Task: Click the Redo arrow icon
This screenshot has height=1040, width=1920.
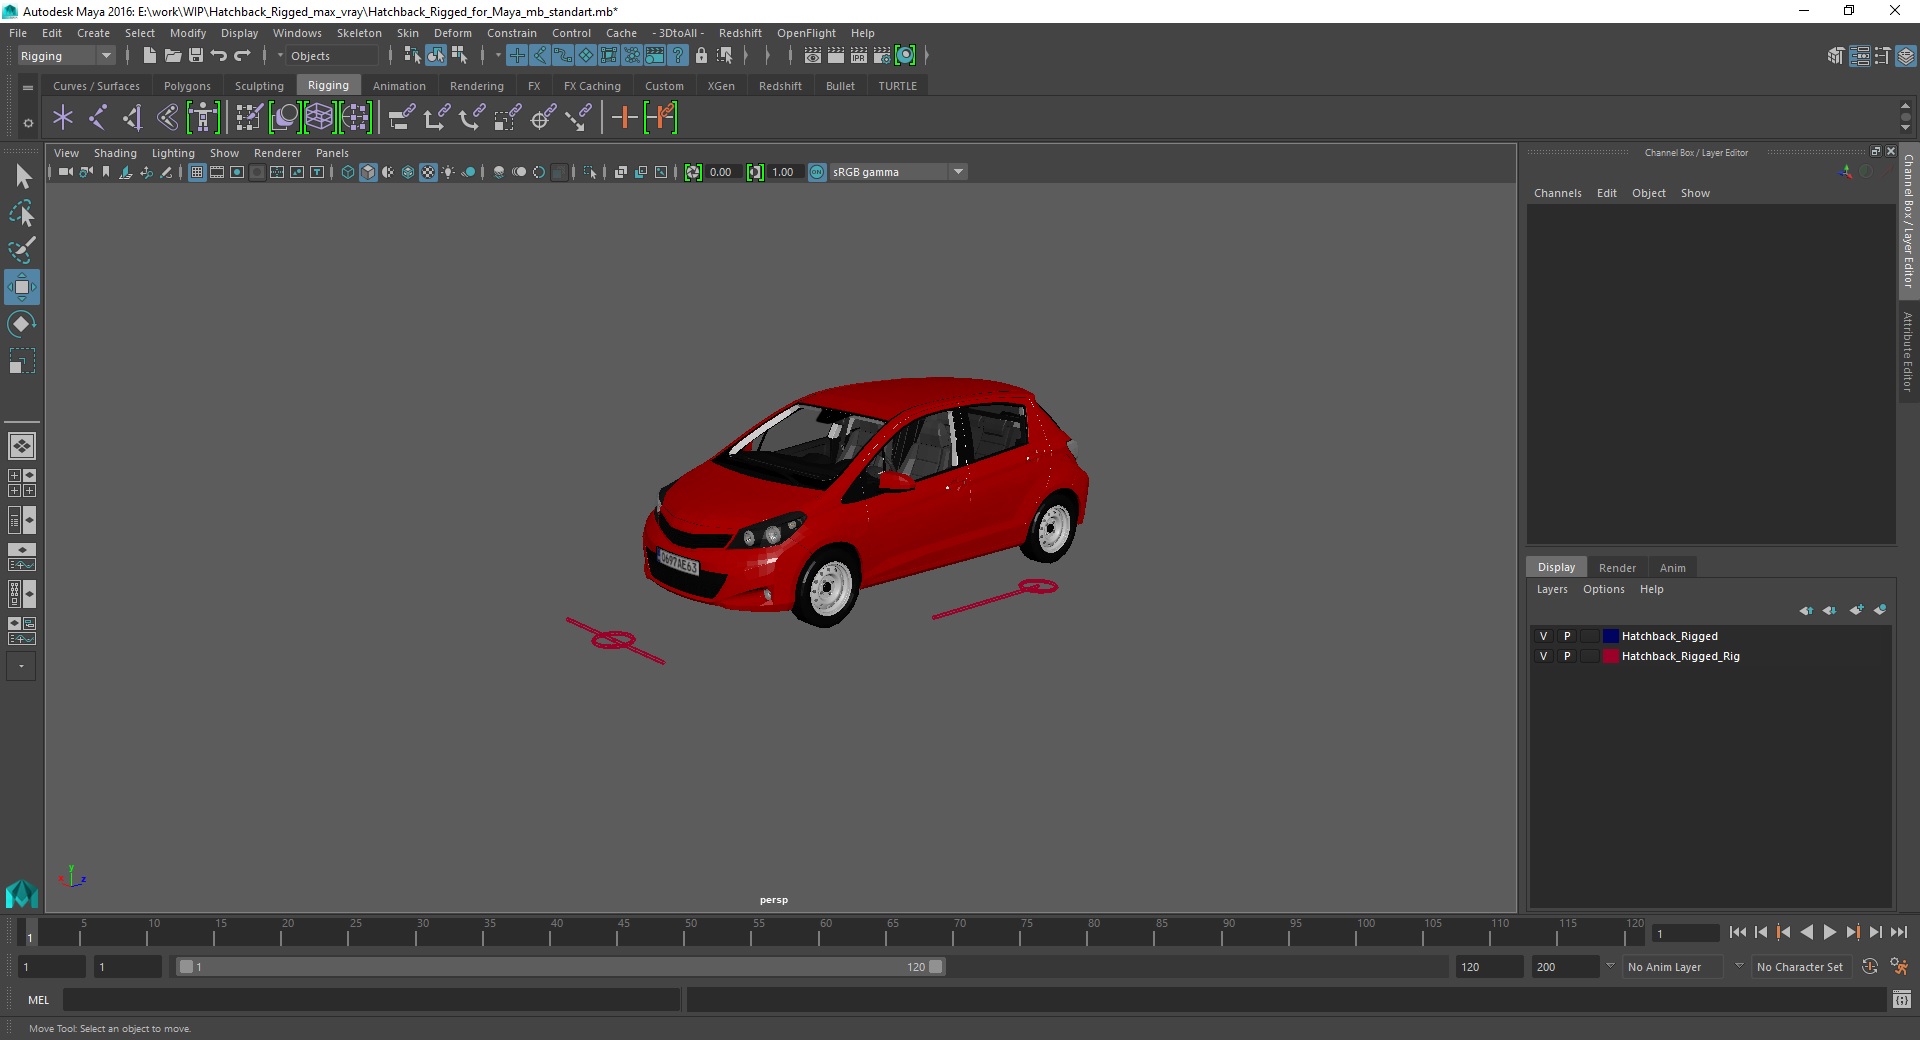Action: pos(242,56)
